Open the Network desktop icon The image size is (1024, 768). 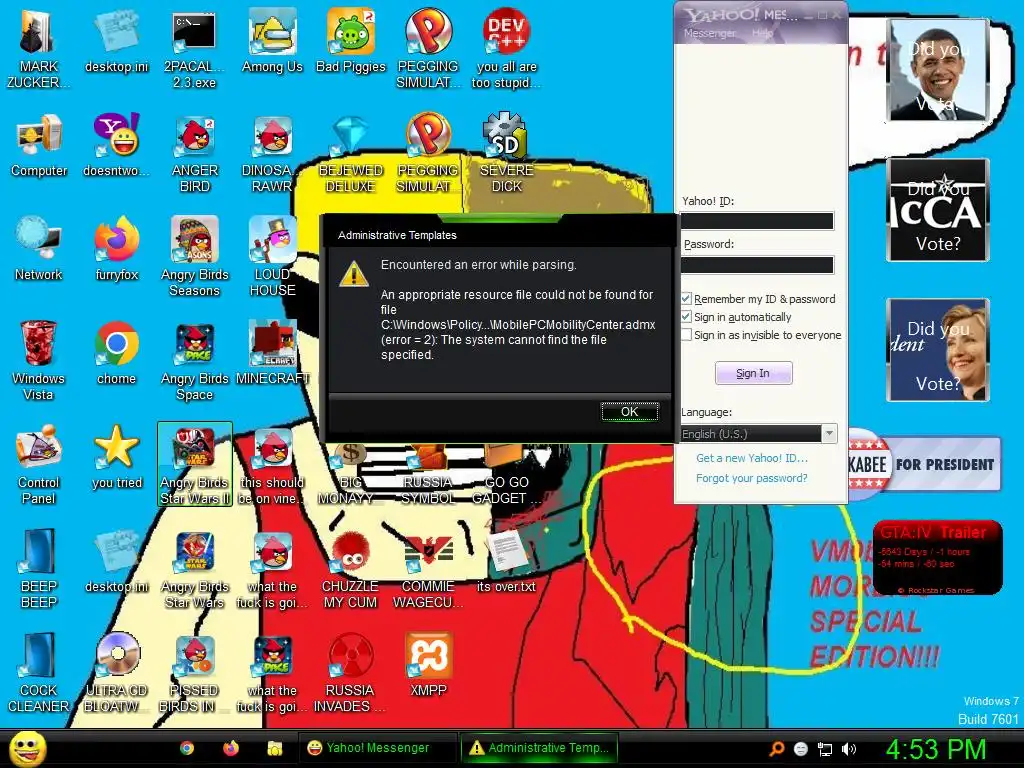(39, 249)
